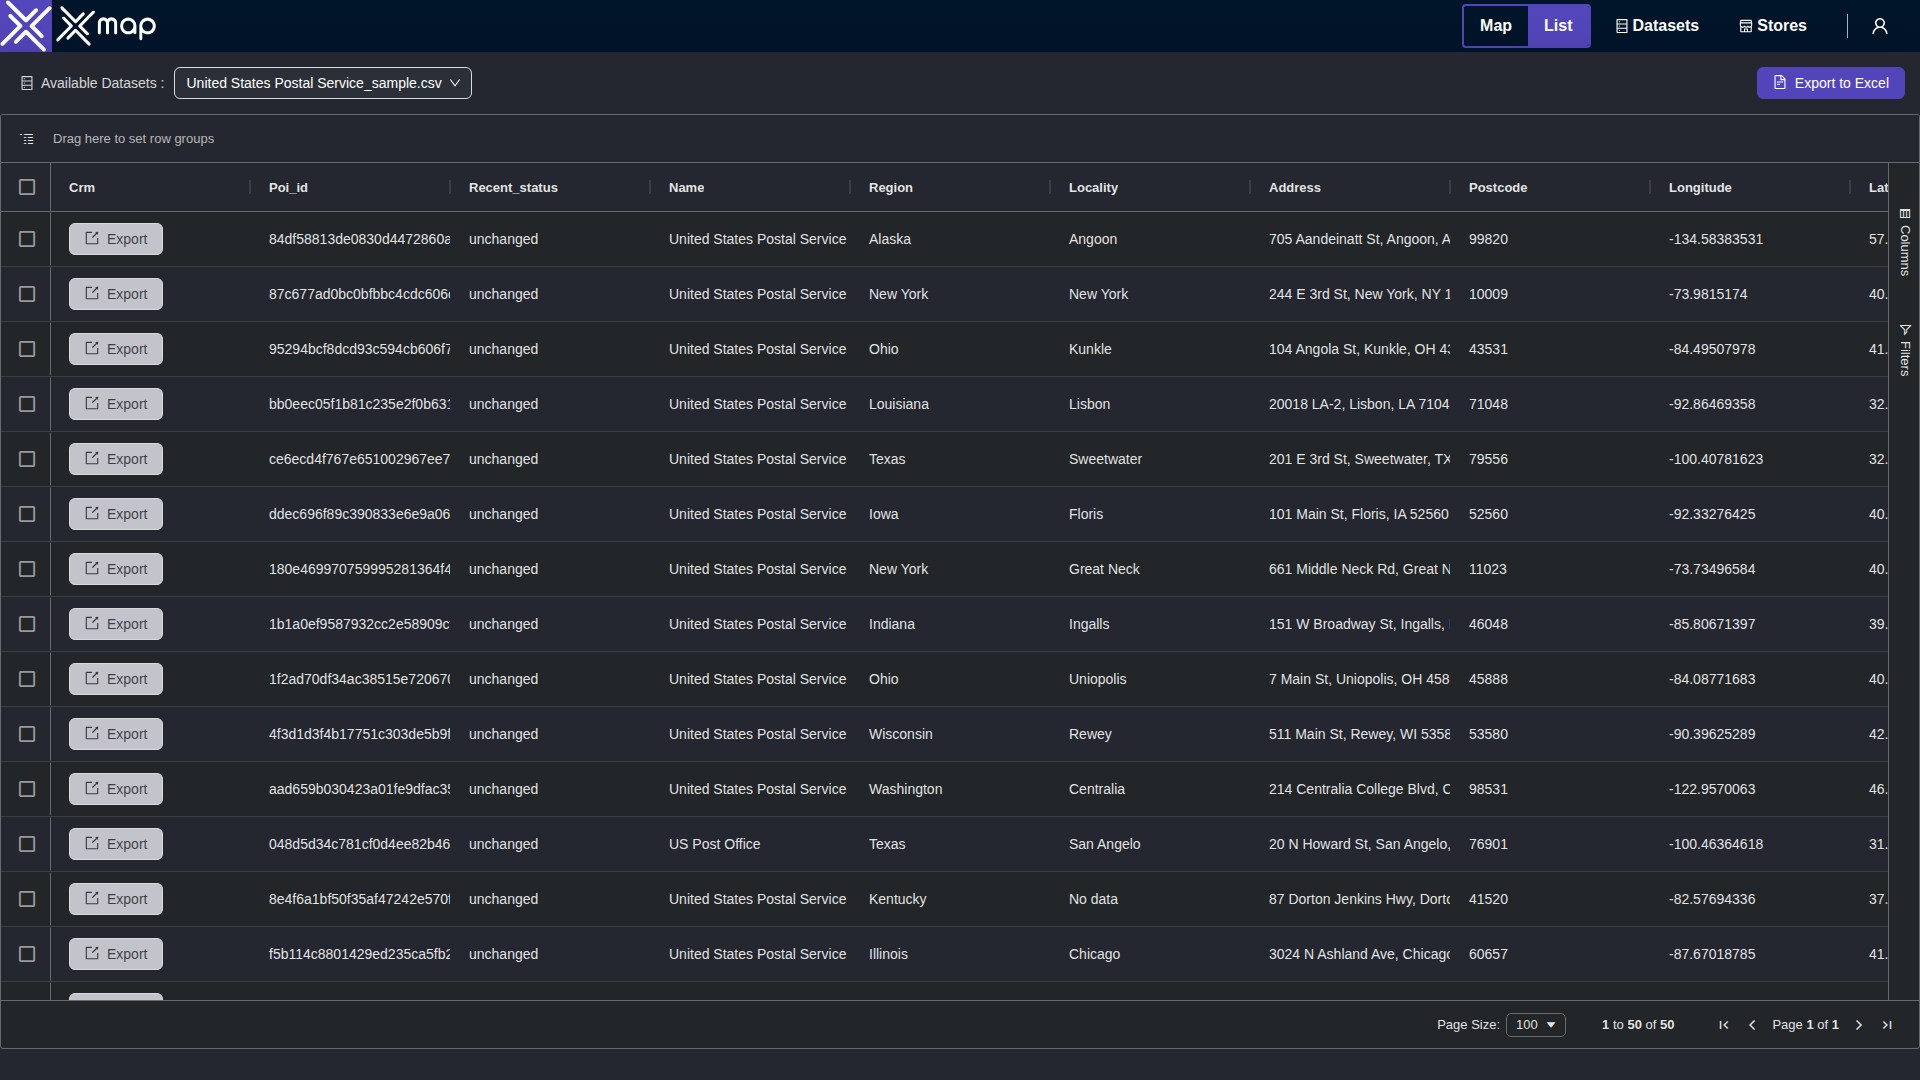Select checkbox for Chicago Illinois row
The width and height of the screenshot is (1920, 1080).
click(27, 954)
